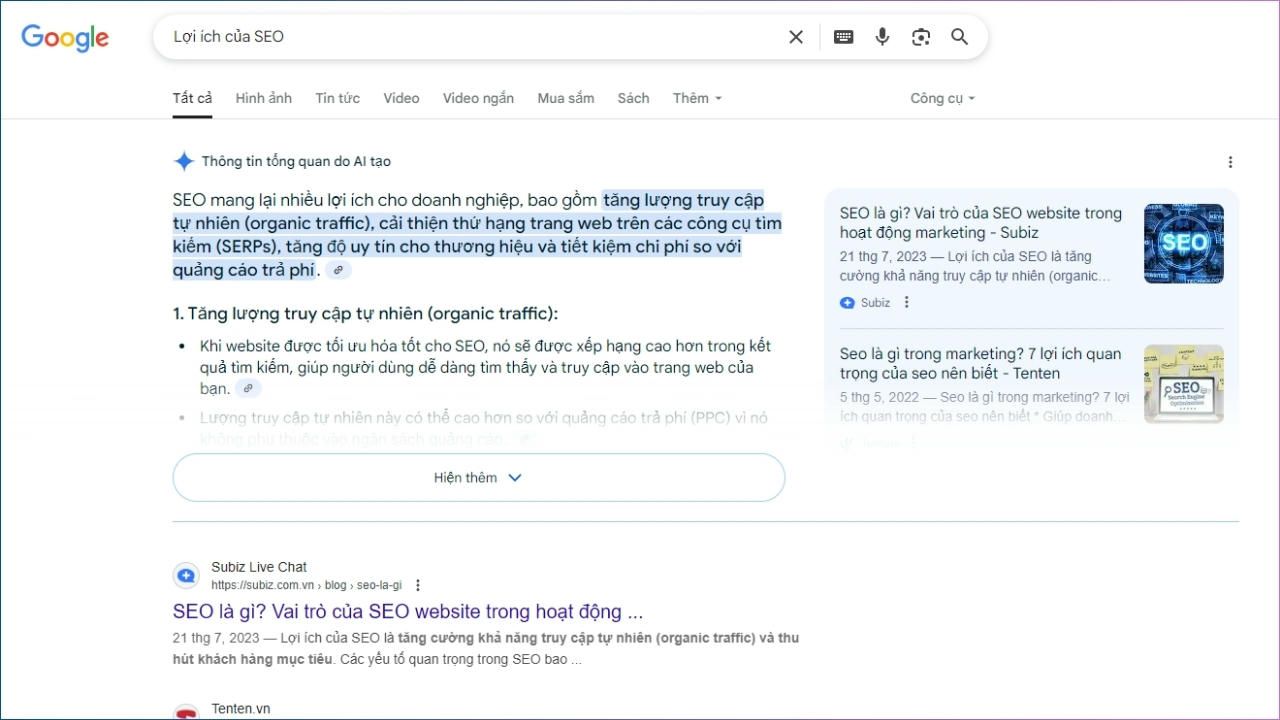This screenshot has height=720, width=1280.
Task: Click 'Subiz Live Chat' site name
Action: click(259, 567)
